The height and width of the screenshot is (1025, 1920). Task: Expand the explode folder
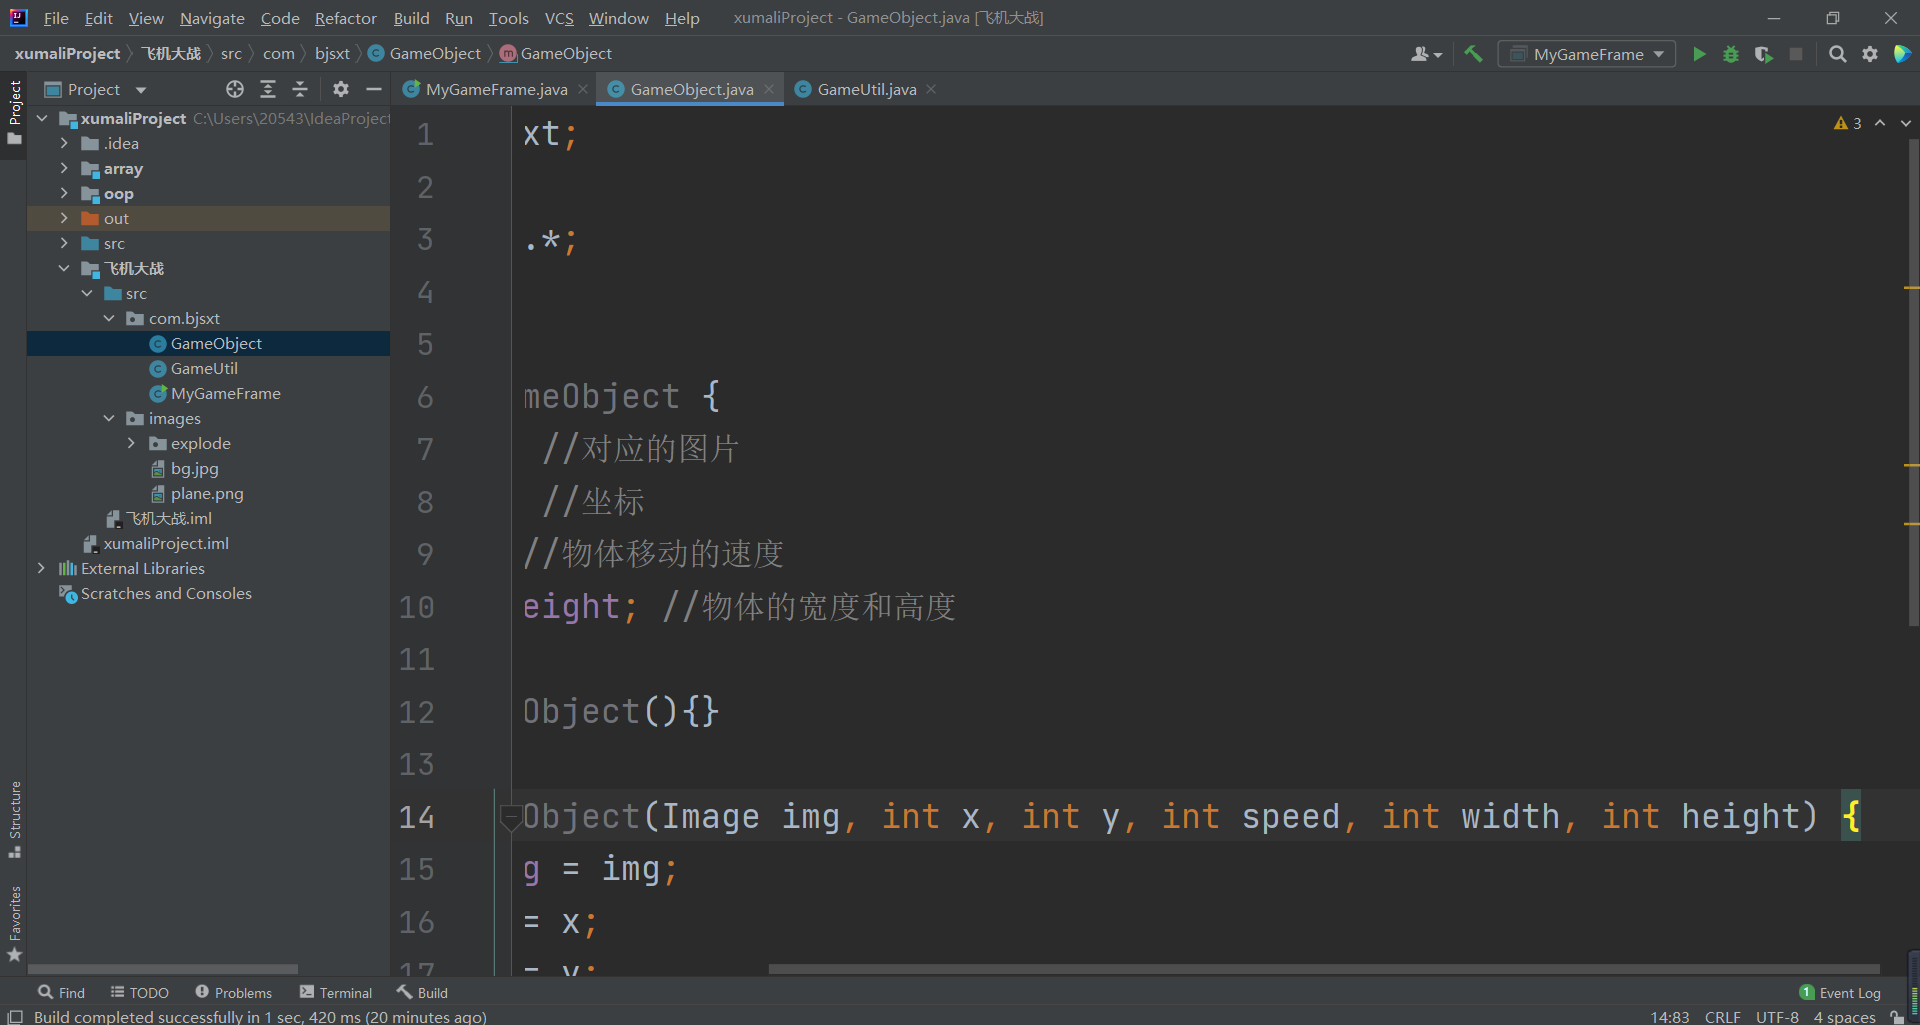point(131,443)
